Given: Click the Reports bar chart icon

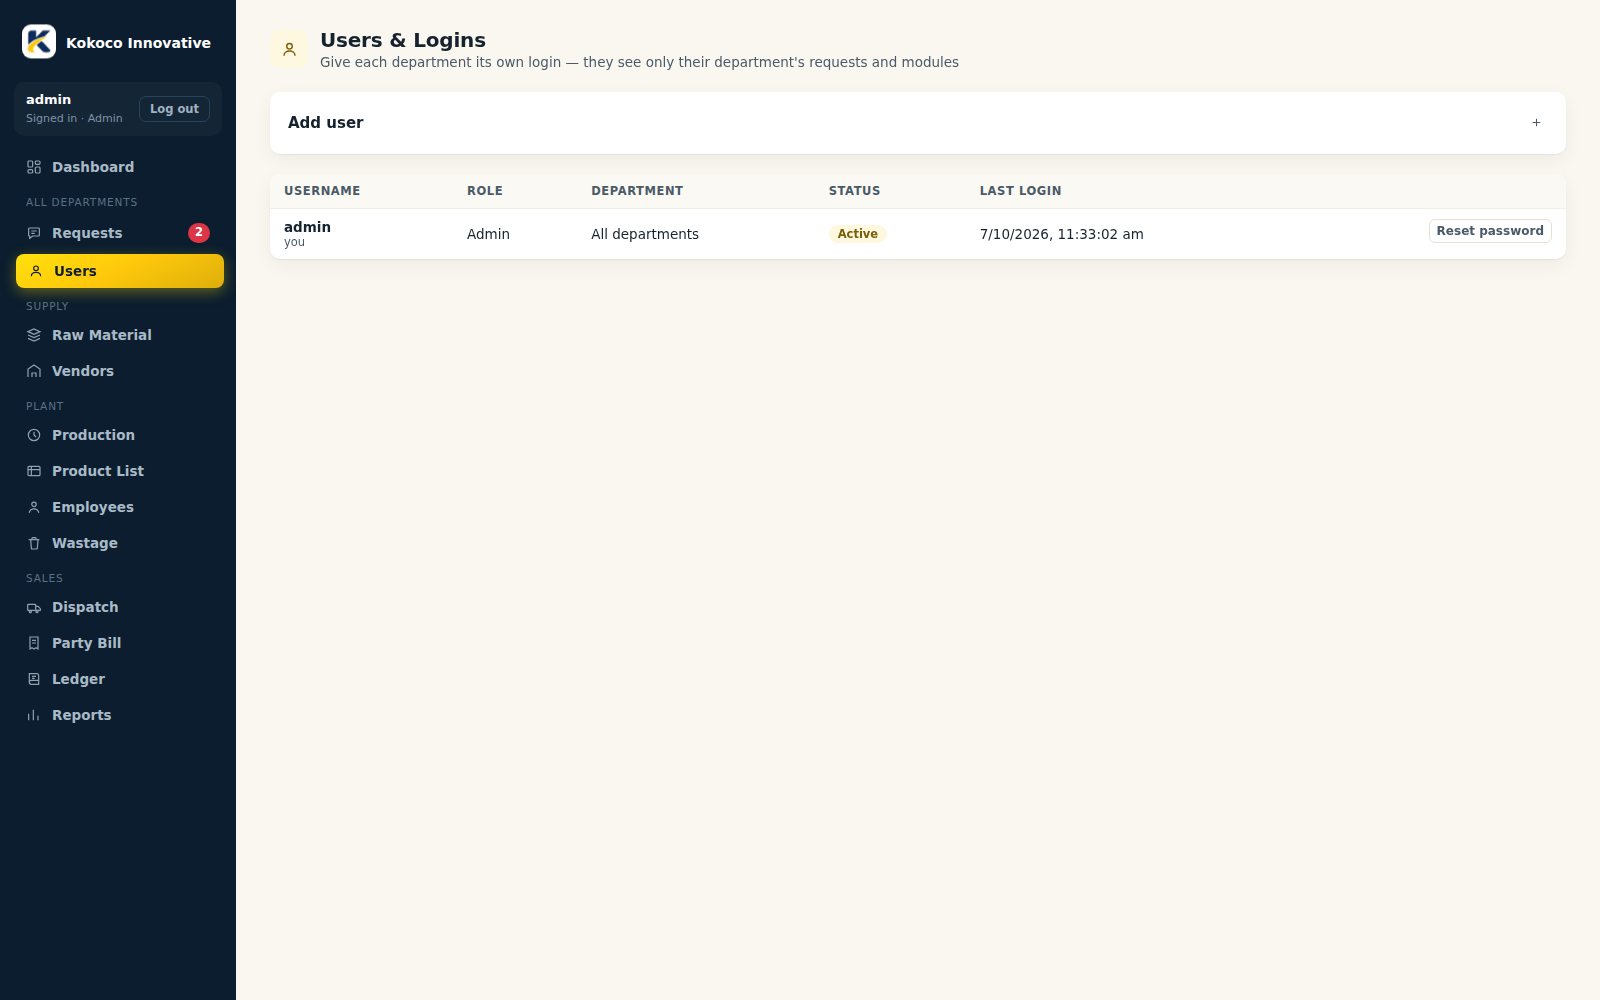Looking at the screenshot, I should [x=34, y=715].
